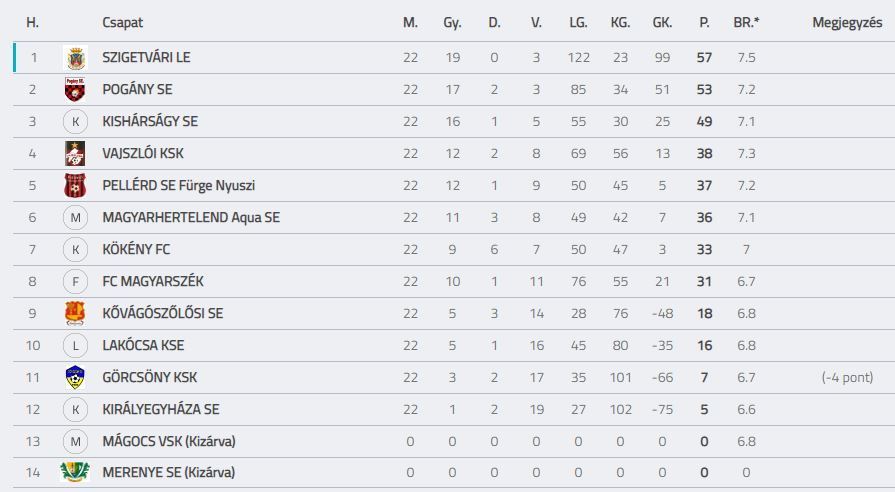Select the Lakócsa KSE placeholder L icon
Viewport: 895px width, 492px height.
coord(75,345)
